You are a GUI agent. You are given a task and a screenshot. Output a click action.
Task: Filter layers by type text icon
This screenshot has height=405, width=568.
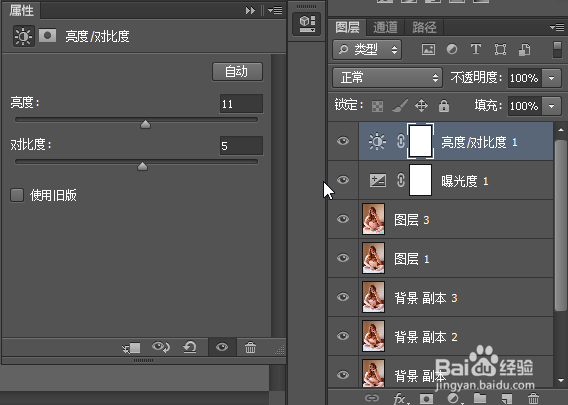(x=476, y=49)
